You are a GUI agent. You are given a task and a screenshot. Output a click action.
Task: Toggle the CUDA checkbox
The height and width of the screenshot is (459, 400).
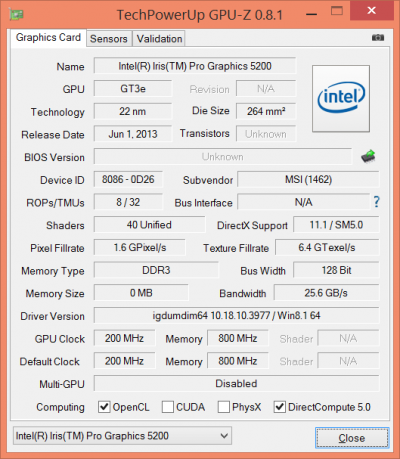pos(168,407)
